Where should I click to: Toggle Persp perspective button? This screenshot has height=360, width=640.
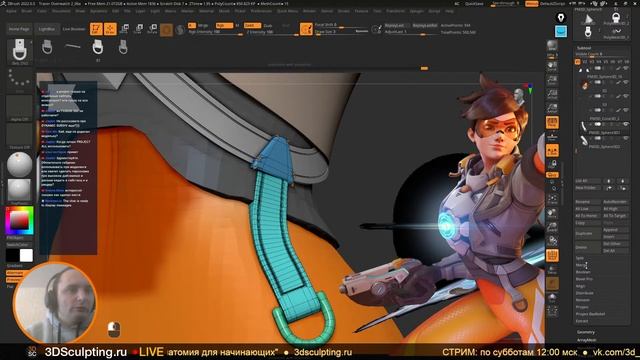552,122
